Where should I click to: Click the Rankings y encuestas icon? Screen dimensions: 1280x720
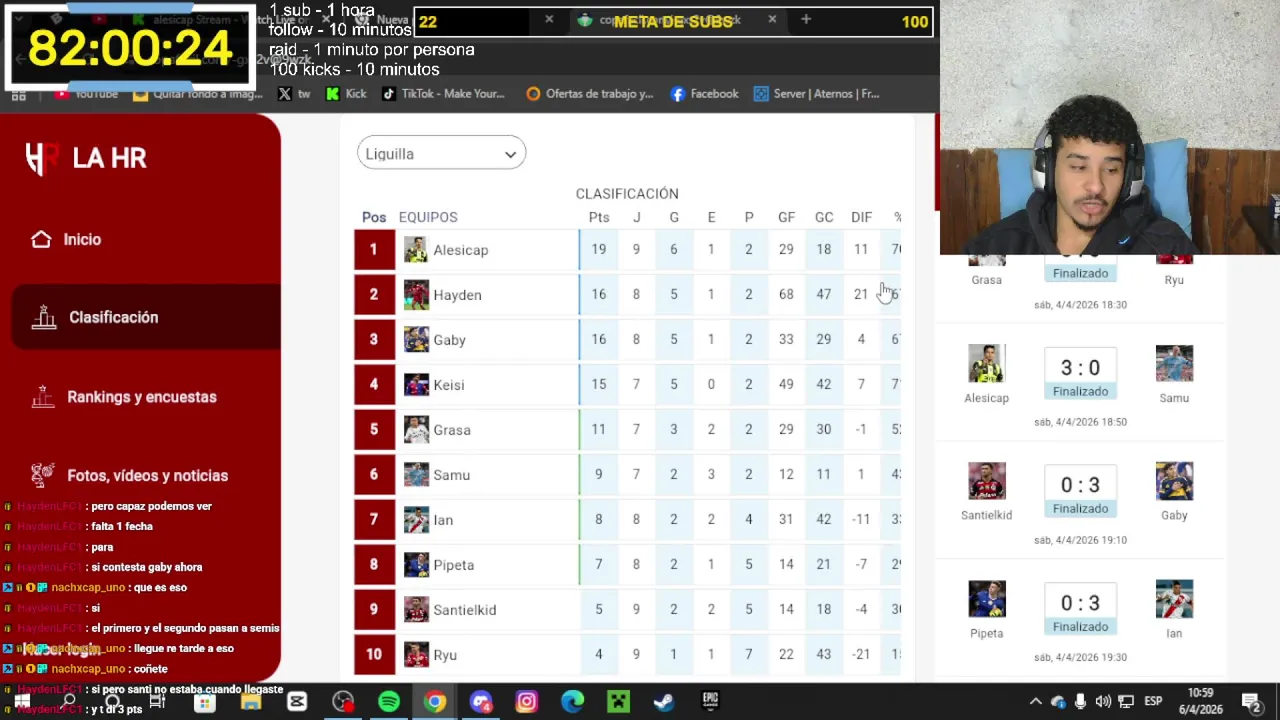pyautogui.click(x=42, y=397)
